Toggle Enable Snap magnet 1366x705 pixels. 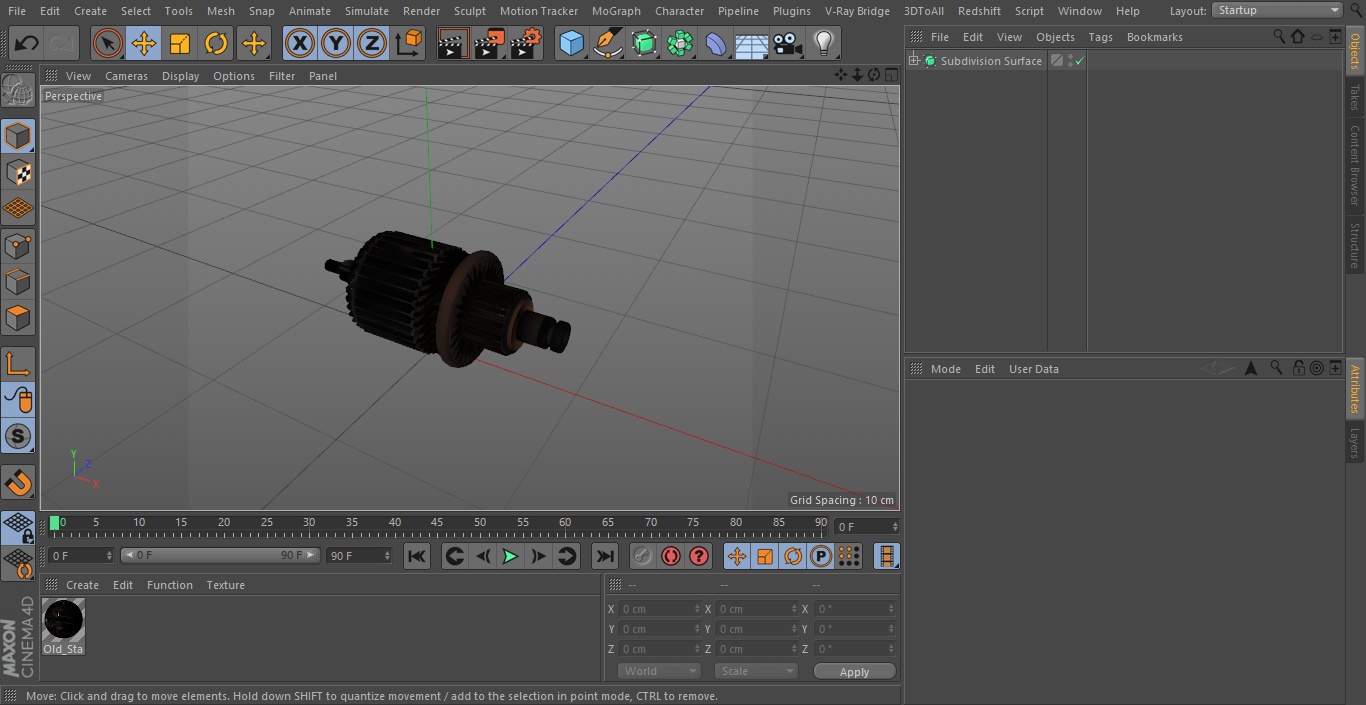tap(18, 483)
